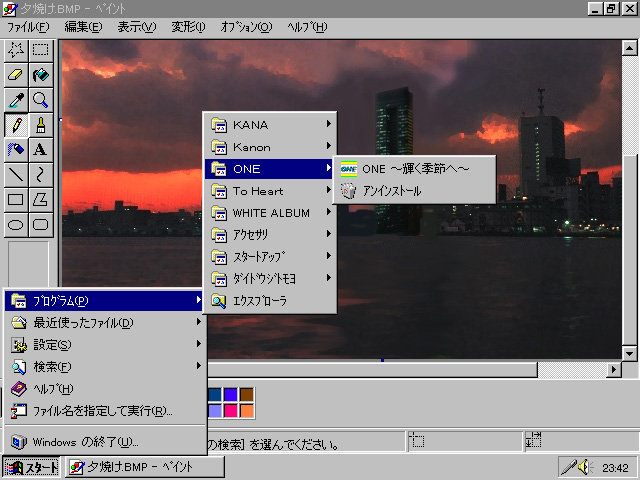The height and width of the screenshot is (480, 640).
Task: Pick the Polygon tool
Action: [40, 200]
